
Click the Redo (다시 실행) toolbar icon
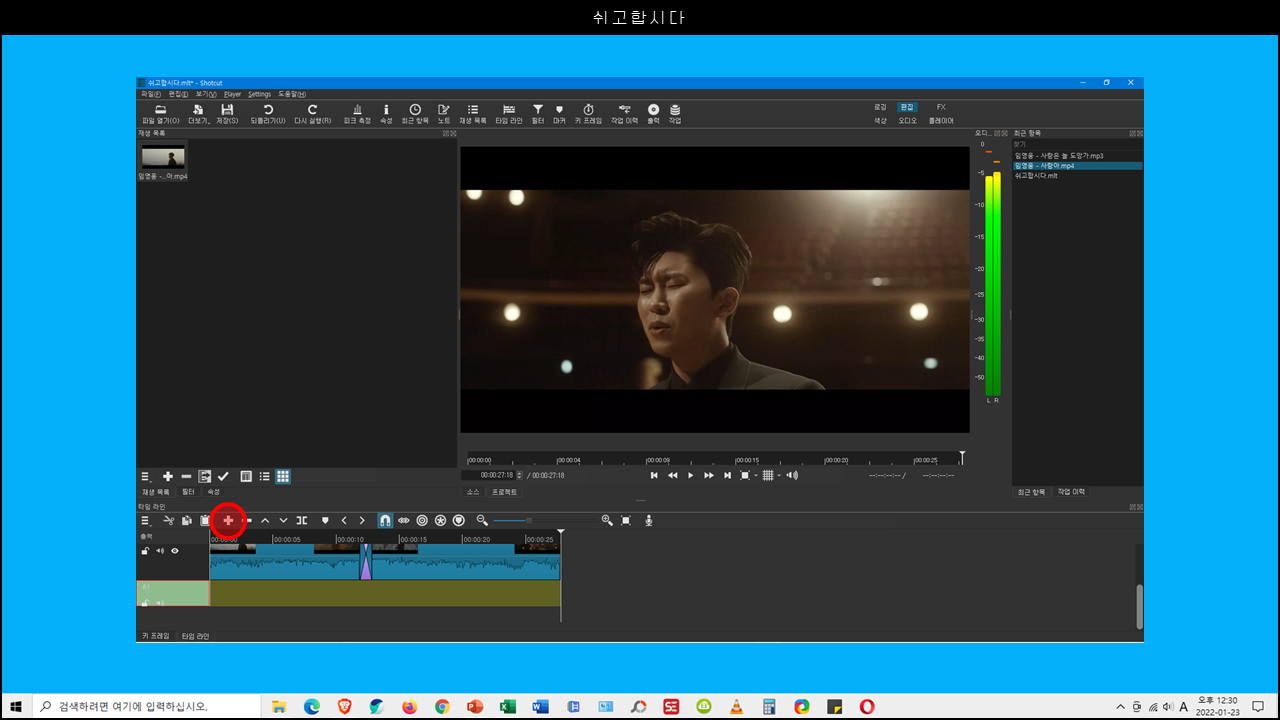312,109
